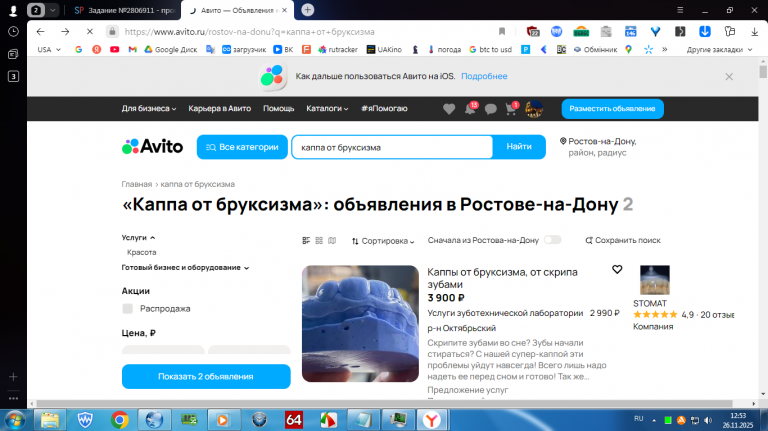Open the tab group dropdown arrow
This screenshot has width=768, height=431.
(52, 10)
